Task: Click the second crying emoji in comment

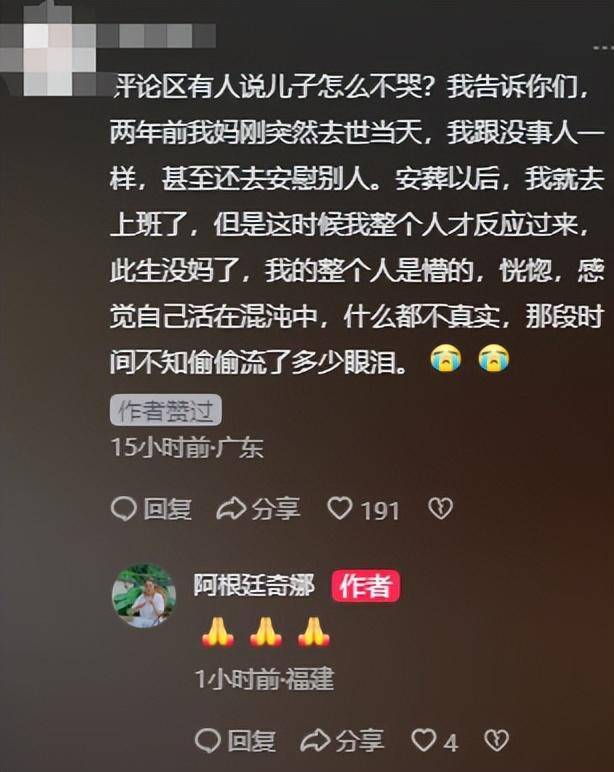Action: point(494,357)
